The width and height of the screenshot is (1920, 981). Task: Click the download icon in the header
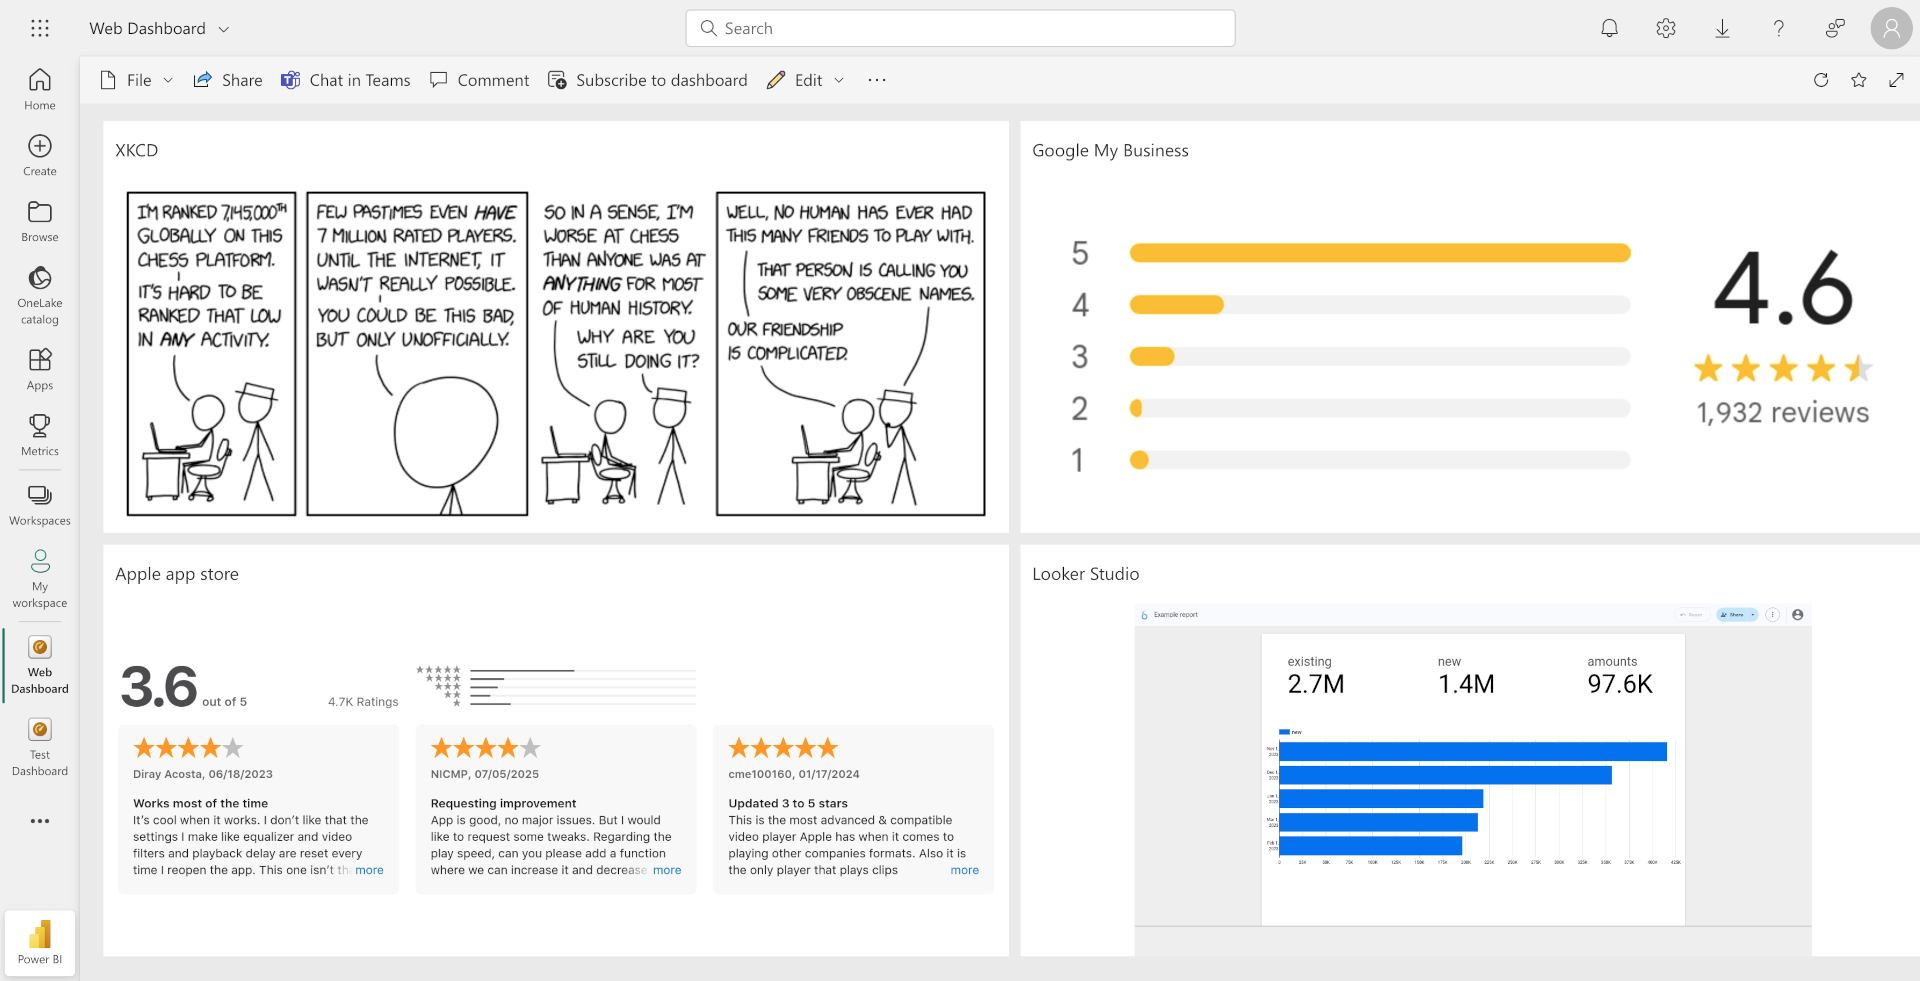coord(1722,28)
